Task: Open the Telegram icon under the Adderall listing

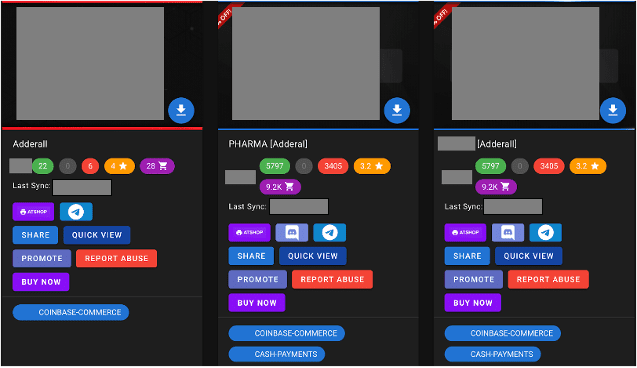Action: tap(76, 212)
